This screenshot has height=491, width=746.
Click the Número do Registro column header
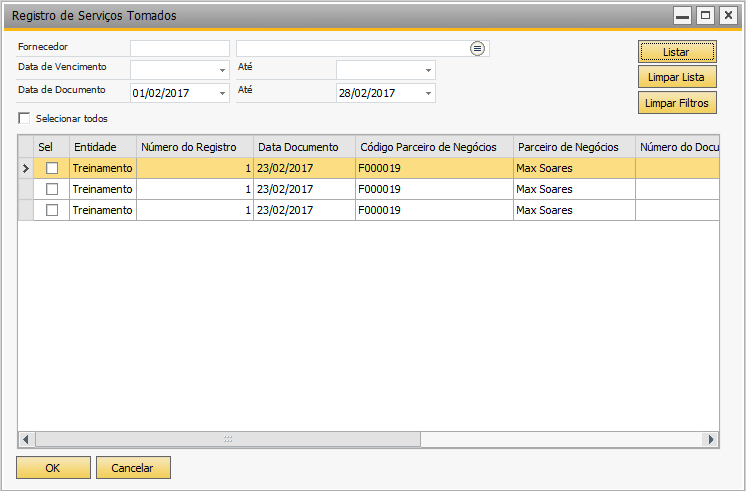click(x=195, y=147)
